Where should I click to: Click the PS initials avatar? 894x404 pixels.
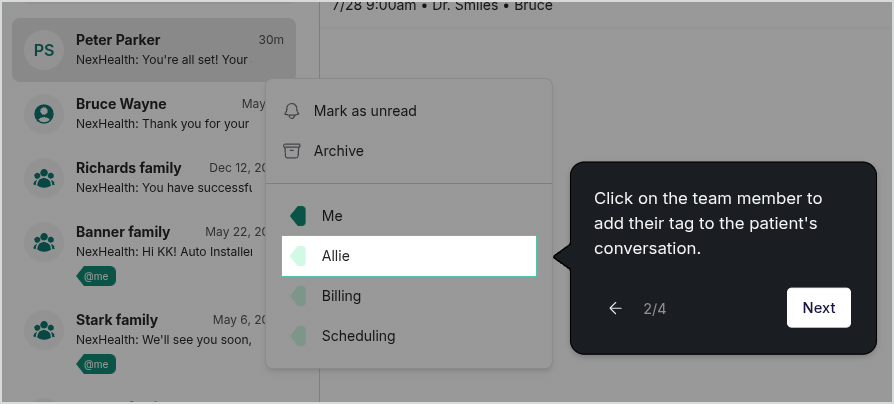[44, 50]
